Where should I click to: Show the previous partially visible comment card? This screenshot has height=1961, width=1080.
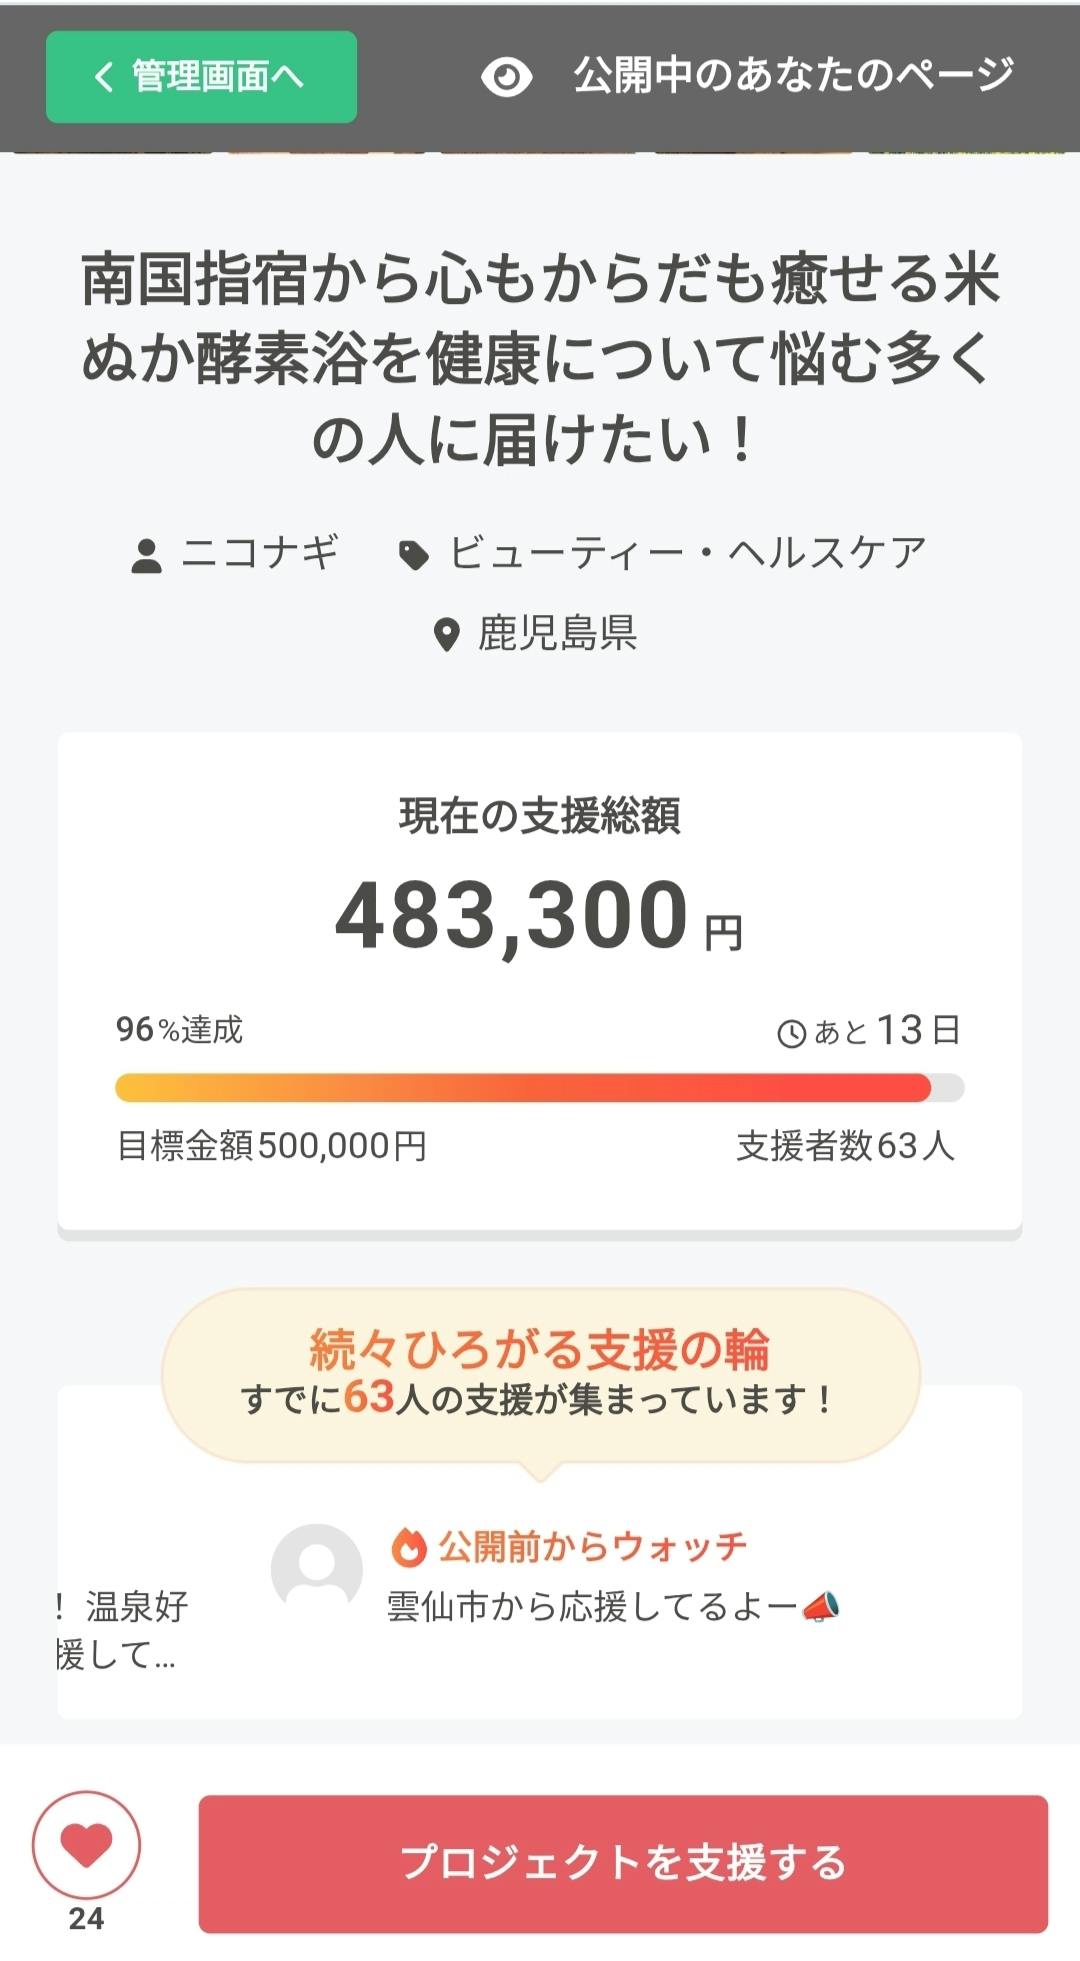tap(118, 1630)
